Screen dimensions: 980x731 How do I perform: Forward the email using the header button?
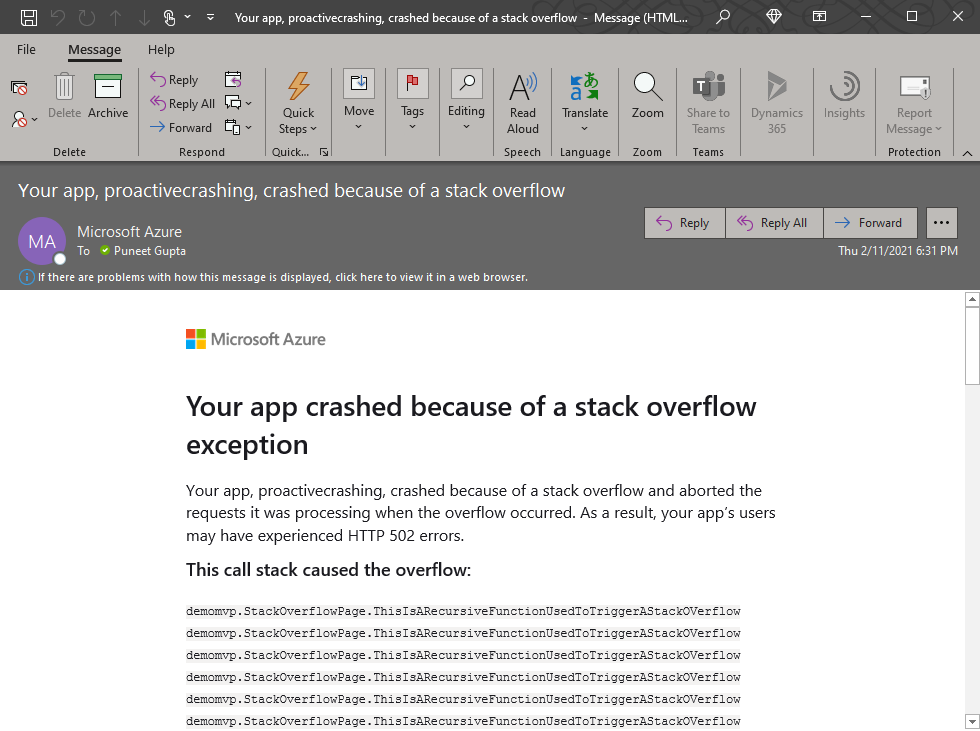click(869, 222)
